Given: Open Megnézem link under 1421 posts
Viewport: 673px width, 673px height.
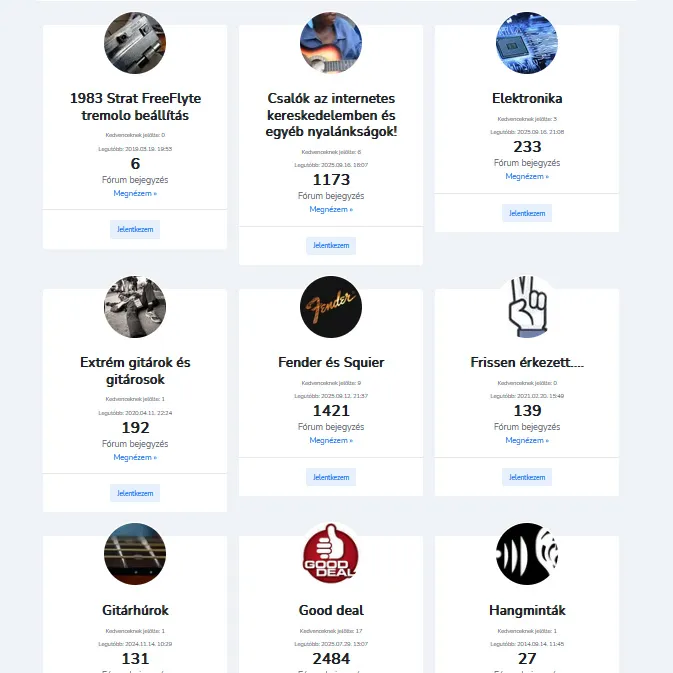Looking at the screenshot, I should pyautogui.click(x=331, y=440).
